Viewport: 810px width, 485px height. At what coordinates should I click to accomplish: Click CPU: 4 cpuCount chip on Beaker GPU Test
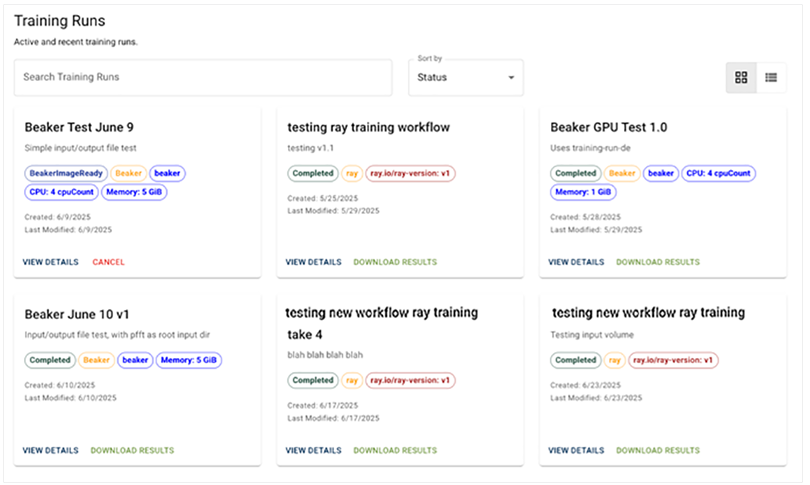pyautogui.click(x=719, y=173)
